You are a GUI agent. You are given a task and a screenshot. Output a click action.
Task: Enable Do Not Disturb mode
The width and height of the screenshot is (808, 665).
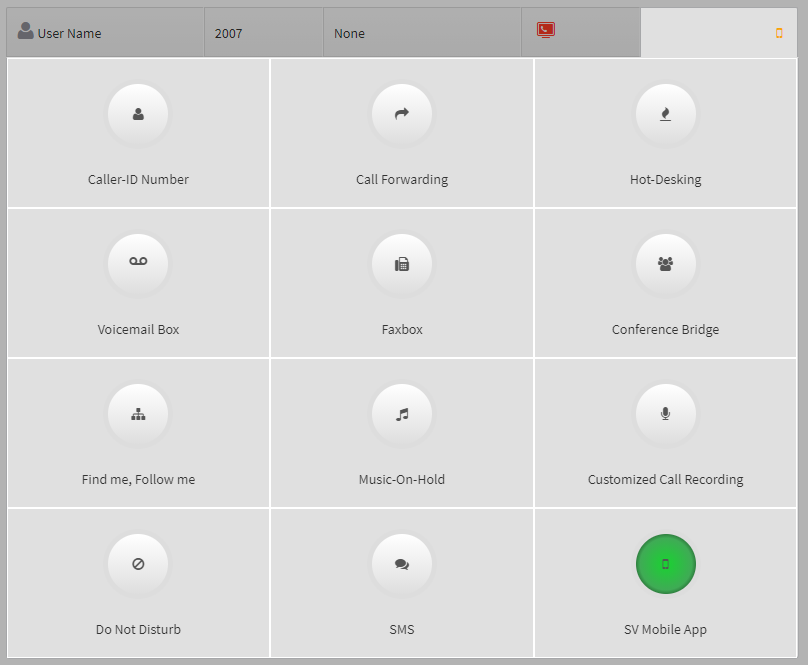(x=137, y=563)
